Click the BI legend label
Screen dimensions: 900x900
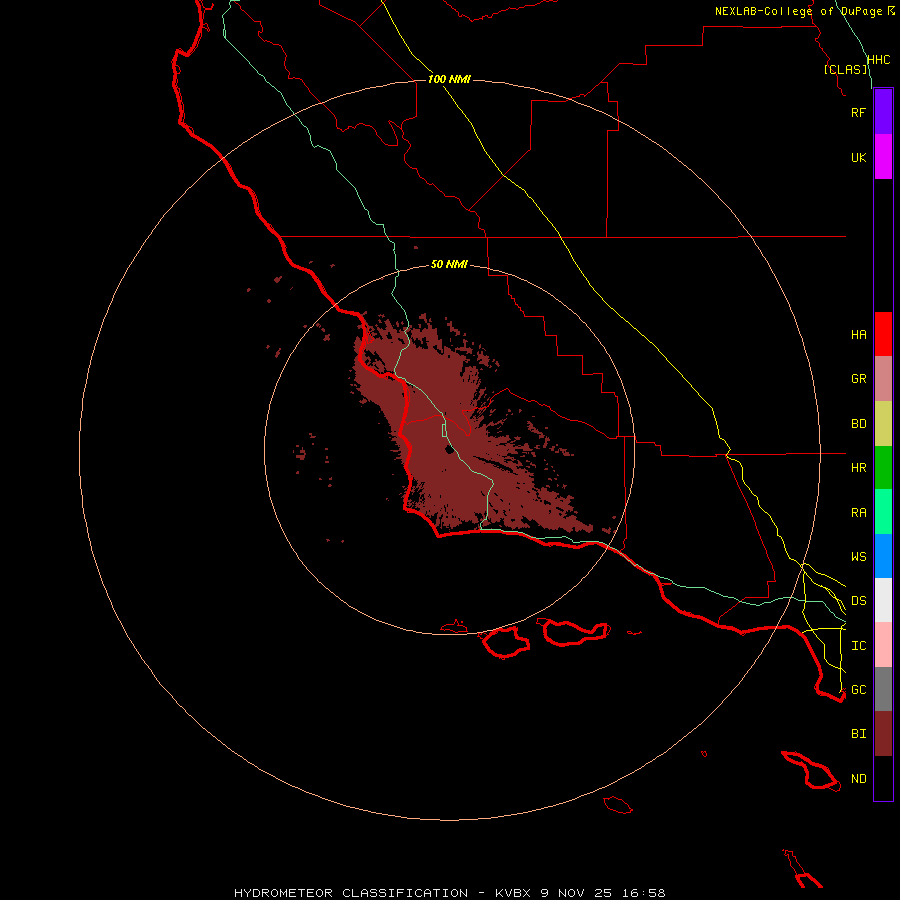pyautogui.click(x=858, y=734)
